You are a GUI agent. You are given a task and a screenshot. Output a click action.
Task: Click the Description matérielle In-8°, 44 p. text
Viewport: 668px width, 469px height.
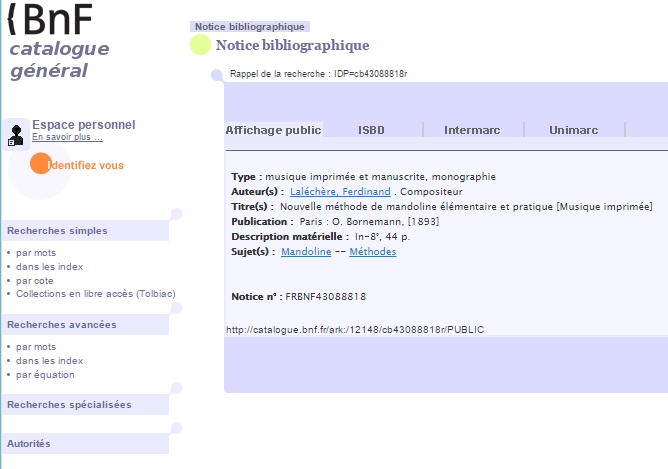tap(320, 236)
